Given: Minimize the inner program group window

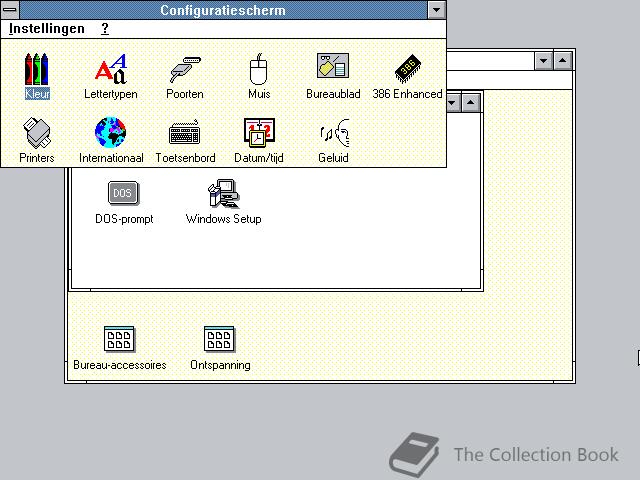Looking at the screenshot, I should [x=452, y=103].
